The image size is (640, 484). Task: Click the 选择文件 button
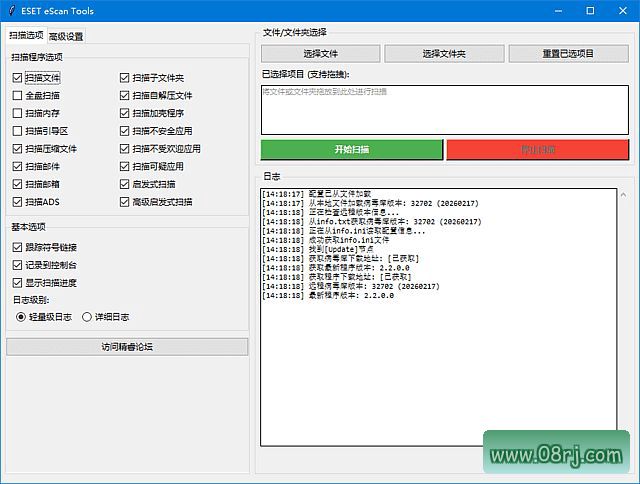click(x=320, y=54)
